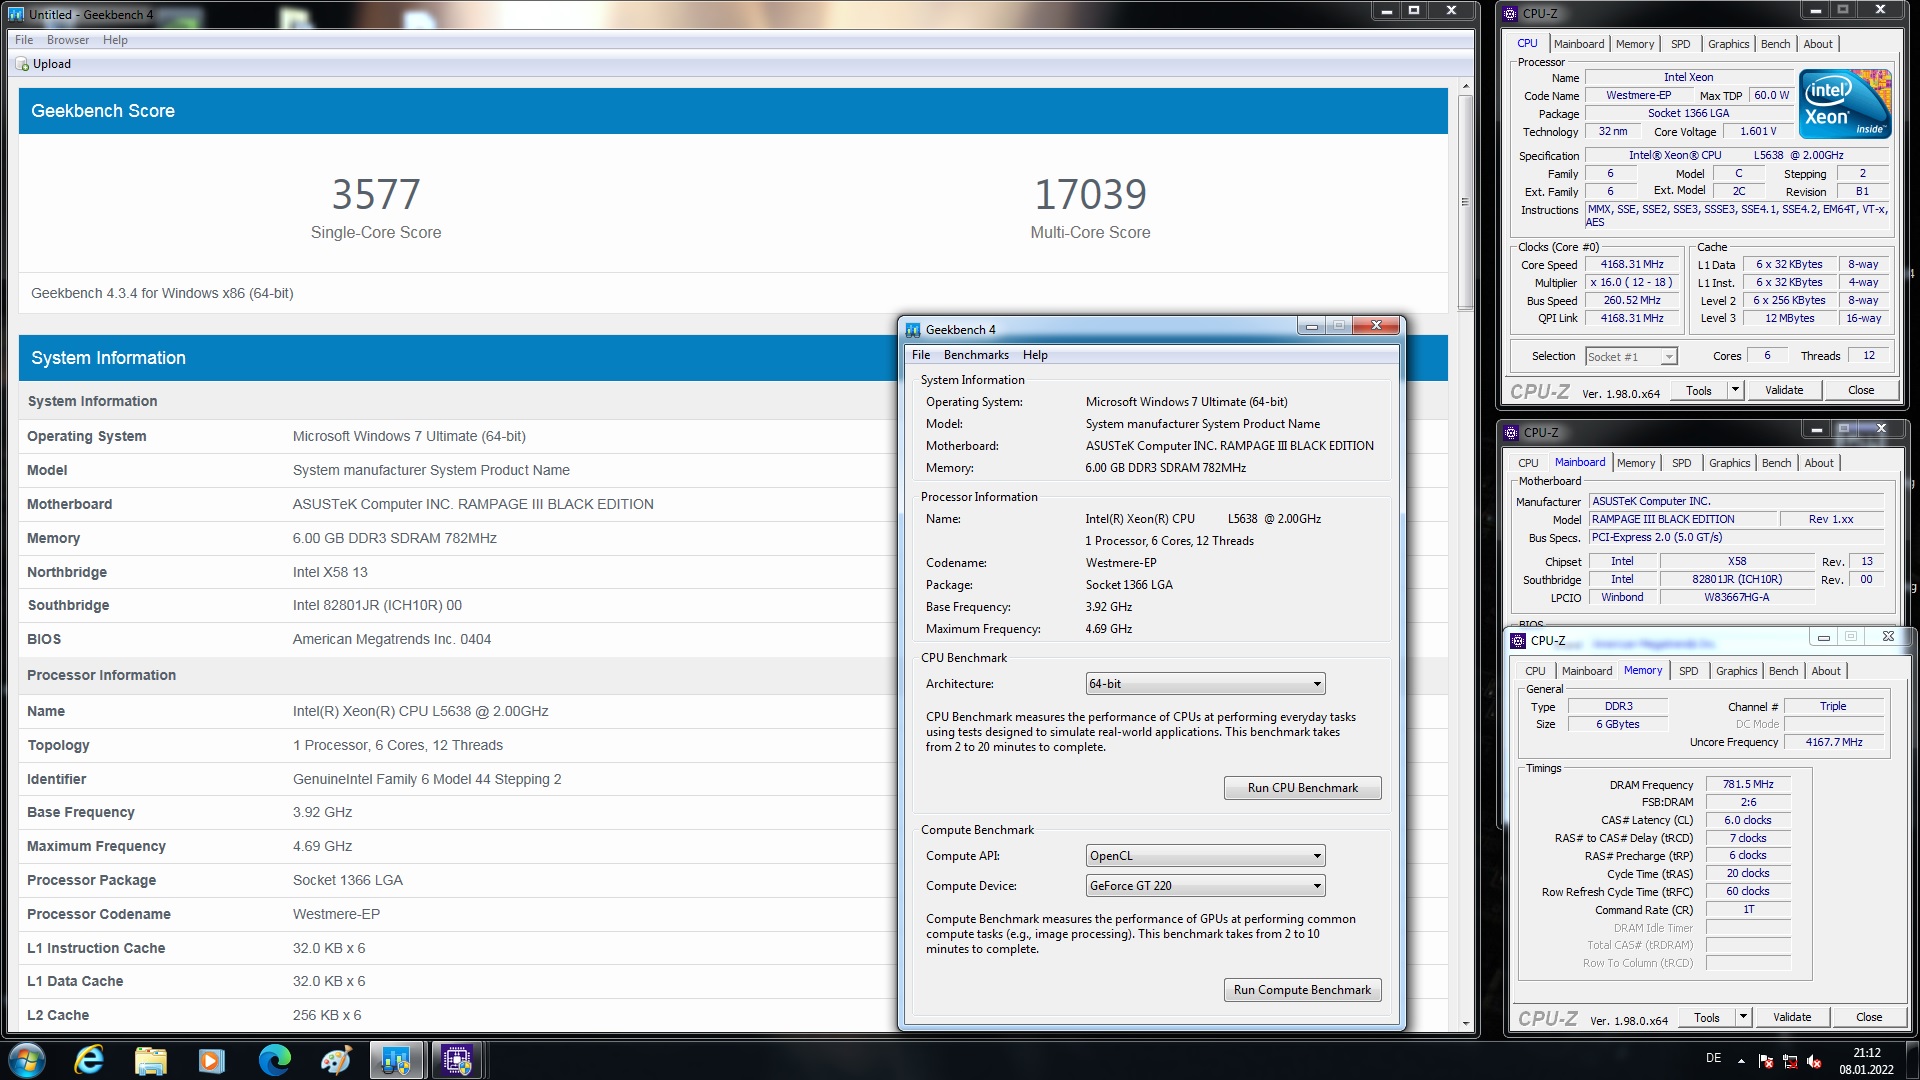Click Show Desktop strip beside clock

1912,1061
